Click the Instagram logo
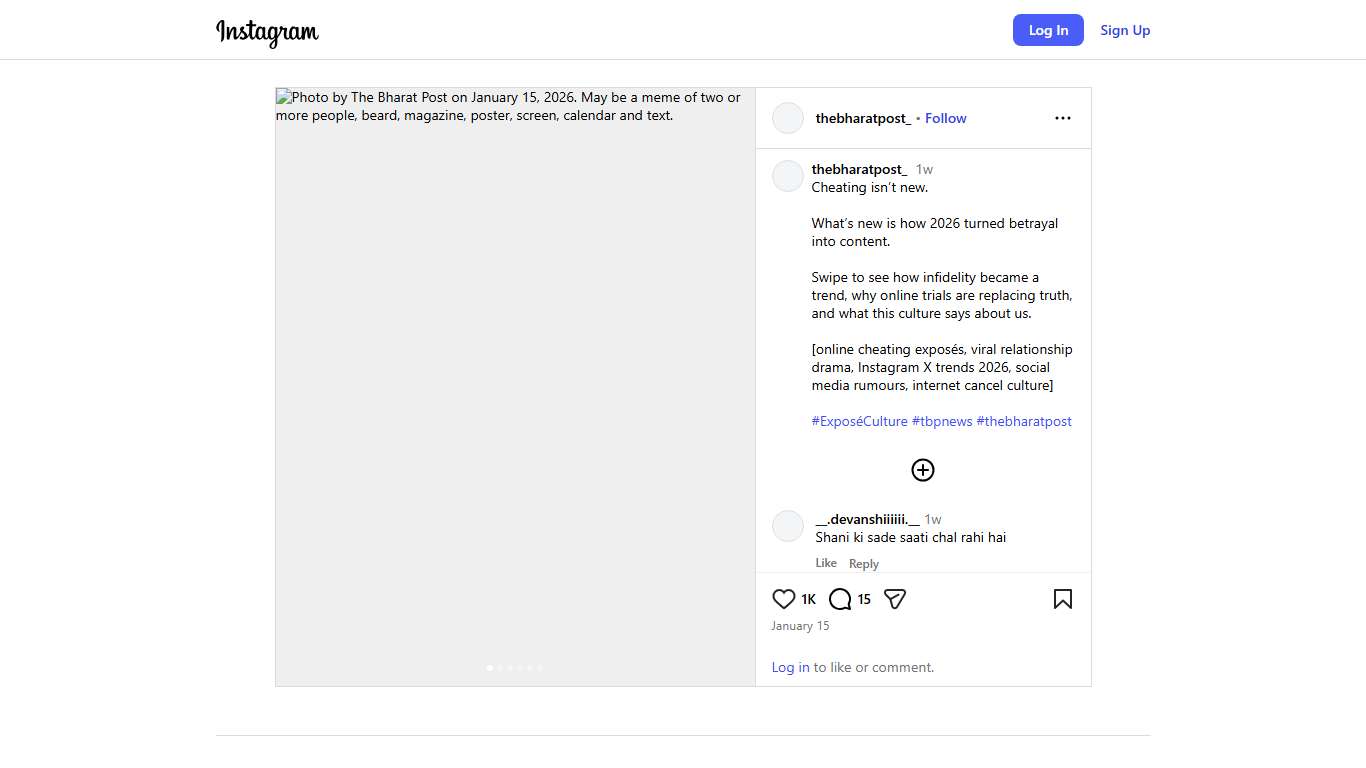Viewport: 1366px width, 768px height. [x=267, y=32]
